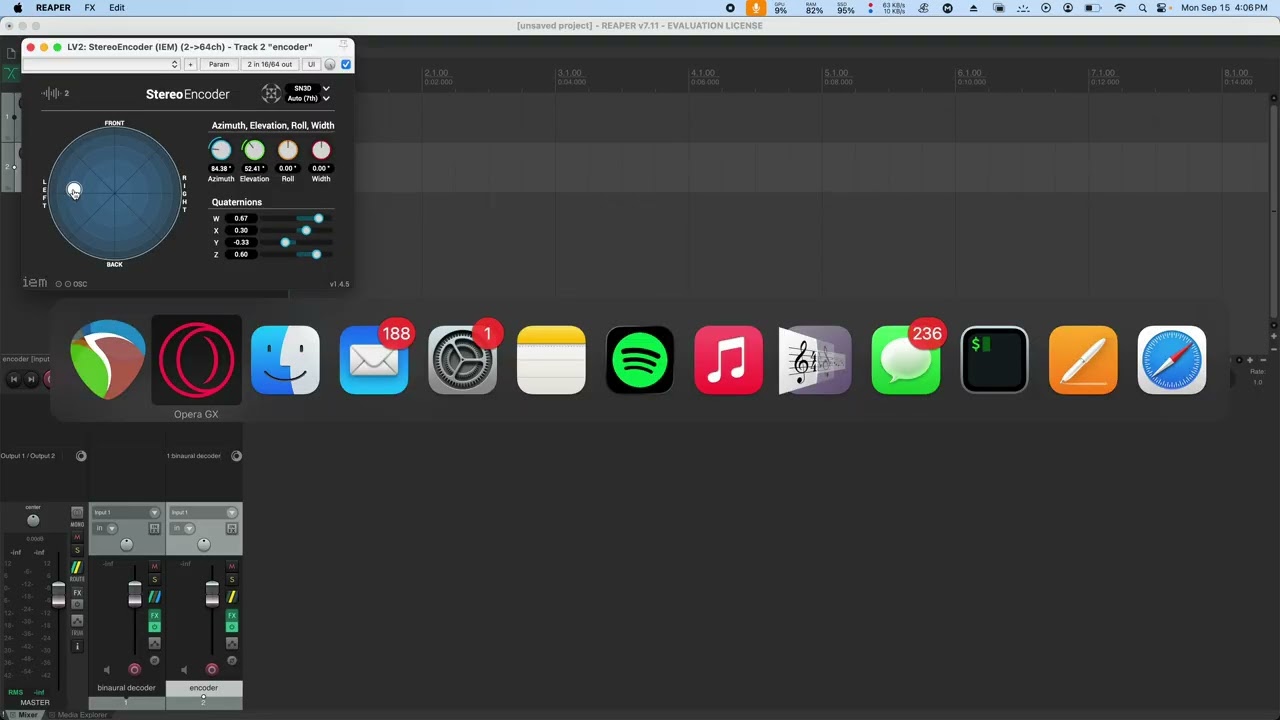1280x720 pixels.
Task: Switch to Mixer tab
Action: (27, 714)
